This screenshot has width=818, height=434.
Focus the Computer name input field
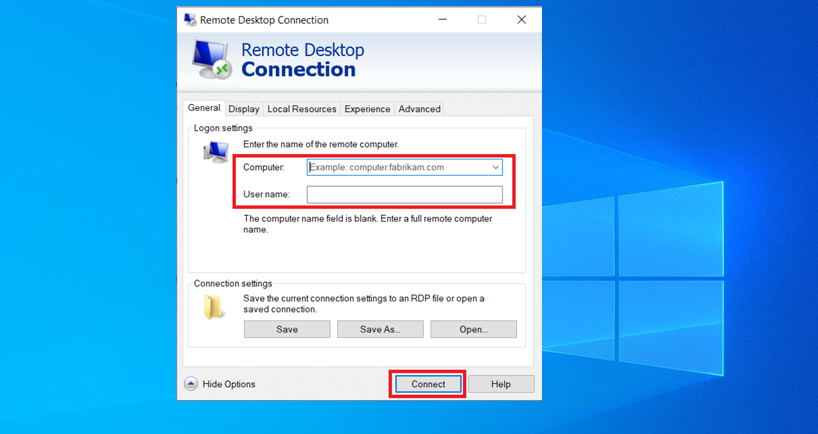click(x=405, y=167)
